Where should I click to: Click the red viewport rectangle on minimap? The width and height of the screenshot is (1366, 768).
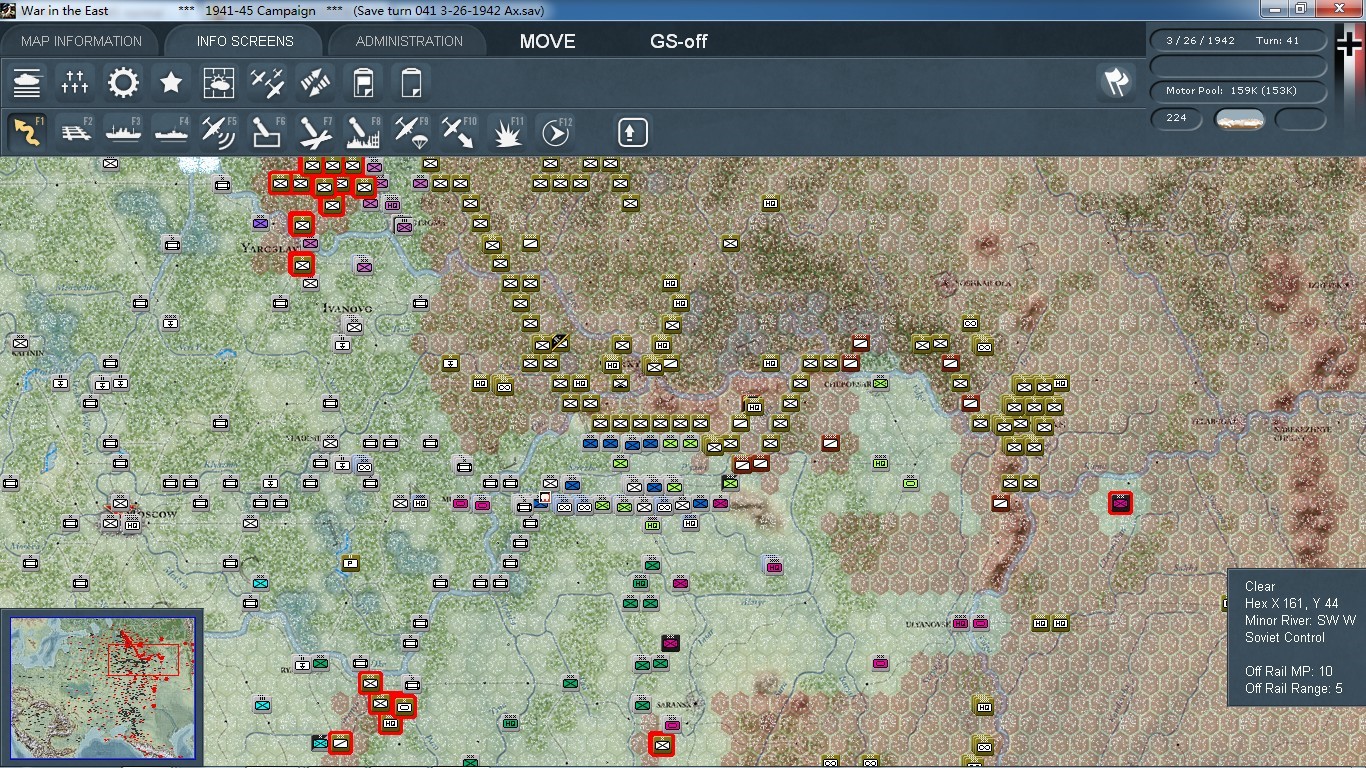click(x=143, y=660)
